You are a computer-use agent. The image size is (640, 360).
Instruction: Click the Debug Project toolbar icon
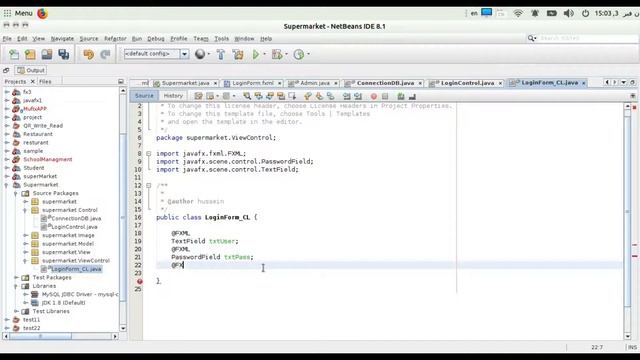[277, 54]
